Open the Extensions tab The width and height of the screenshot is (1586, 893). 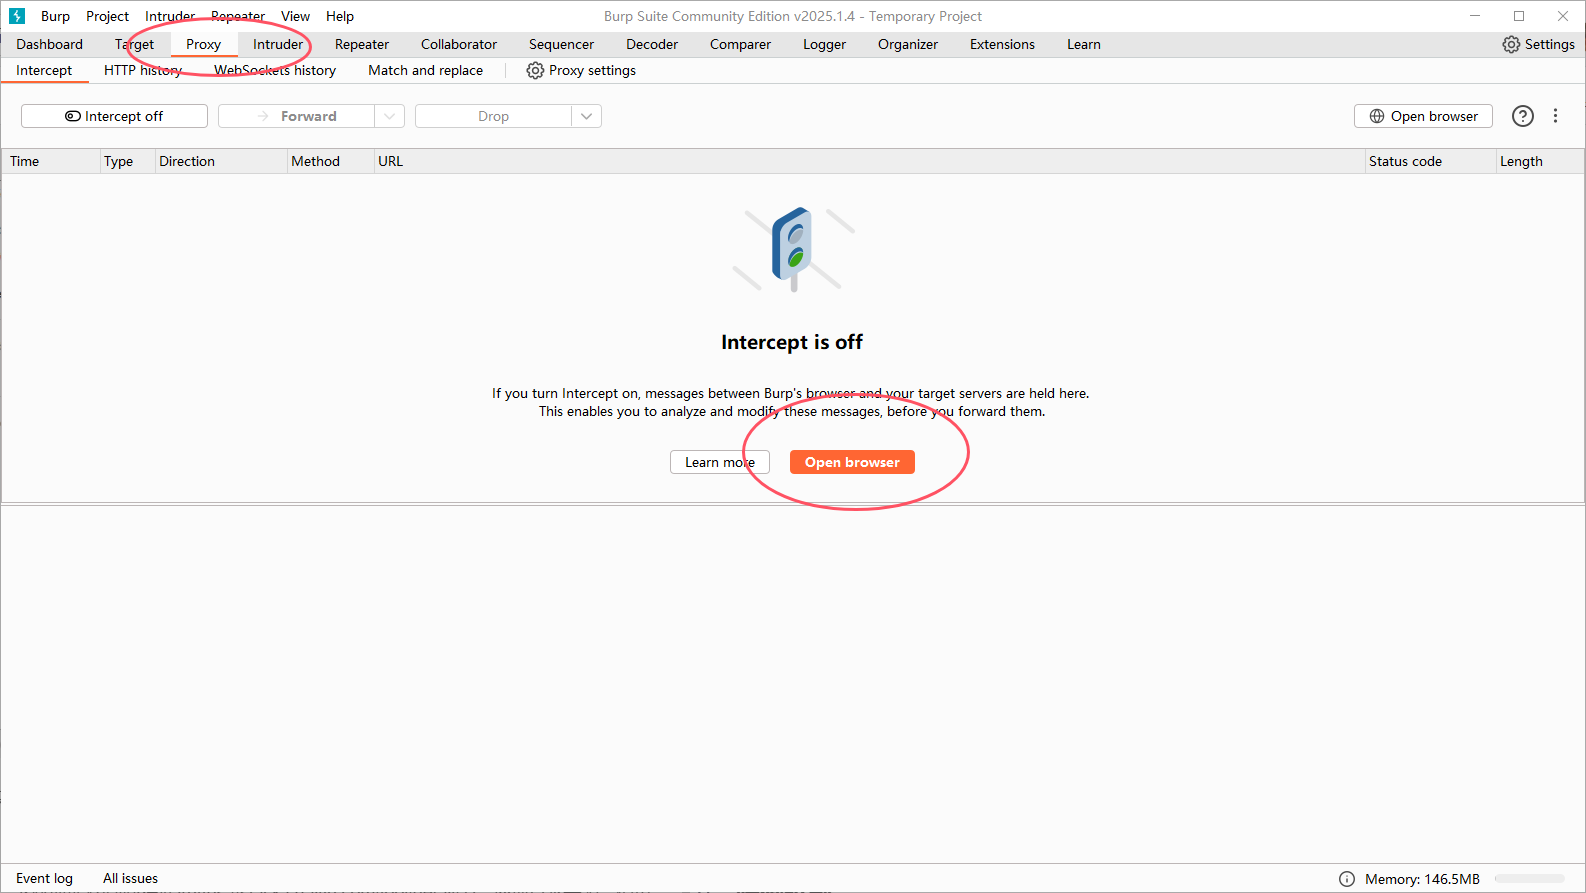(x=1002, y=44)
